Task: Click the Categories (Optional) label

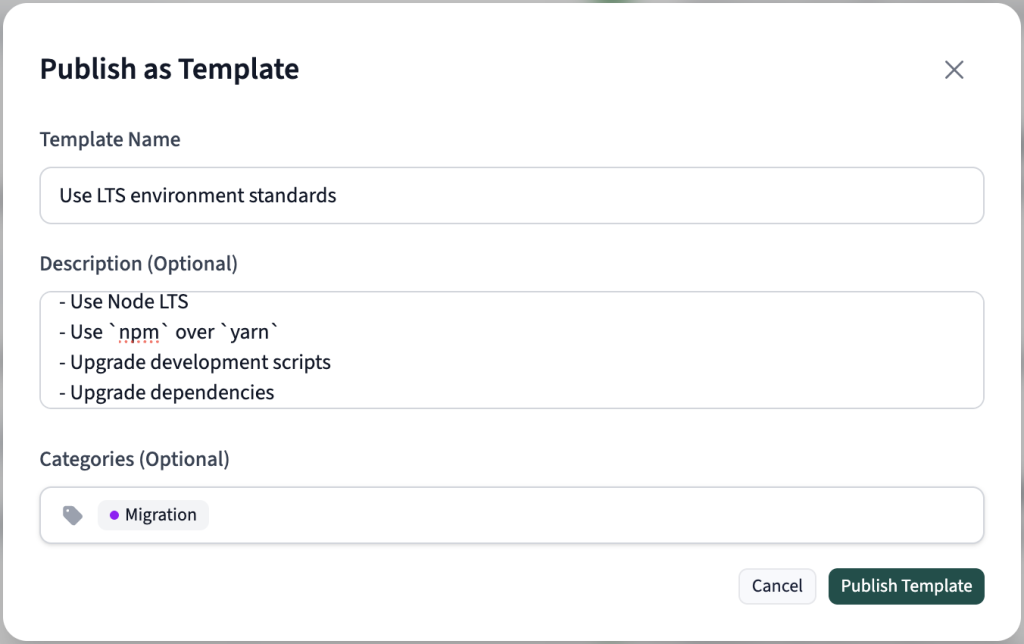Action: (x=134, y=459)
